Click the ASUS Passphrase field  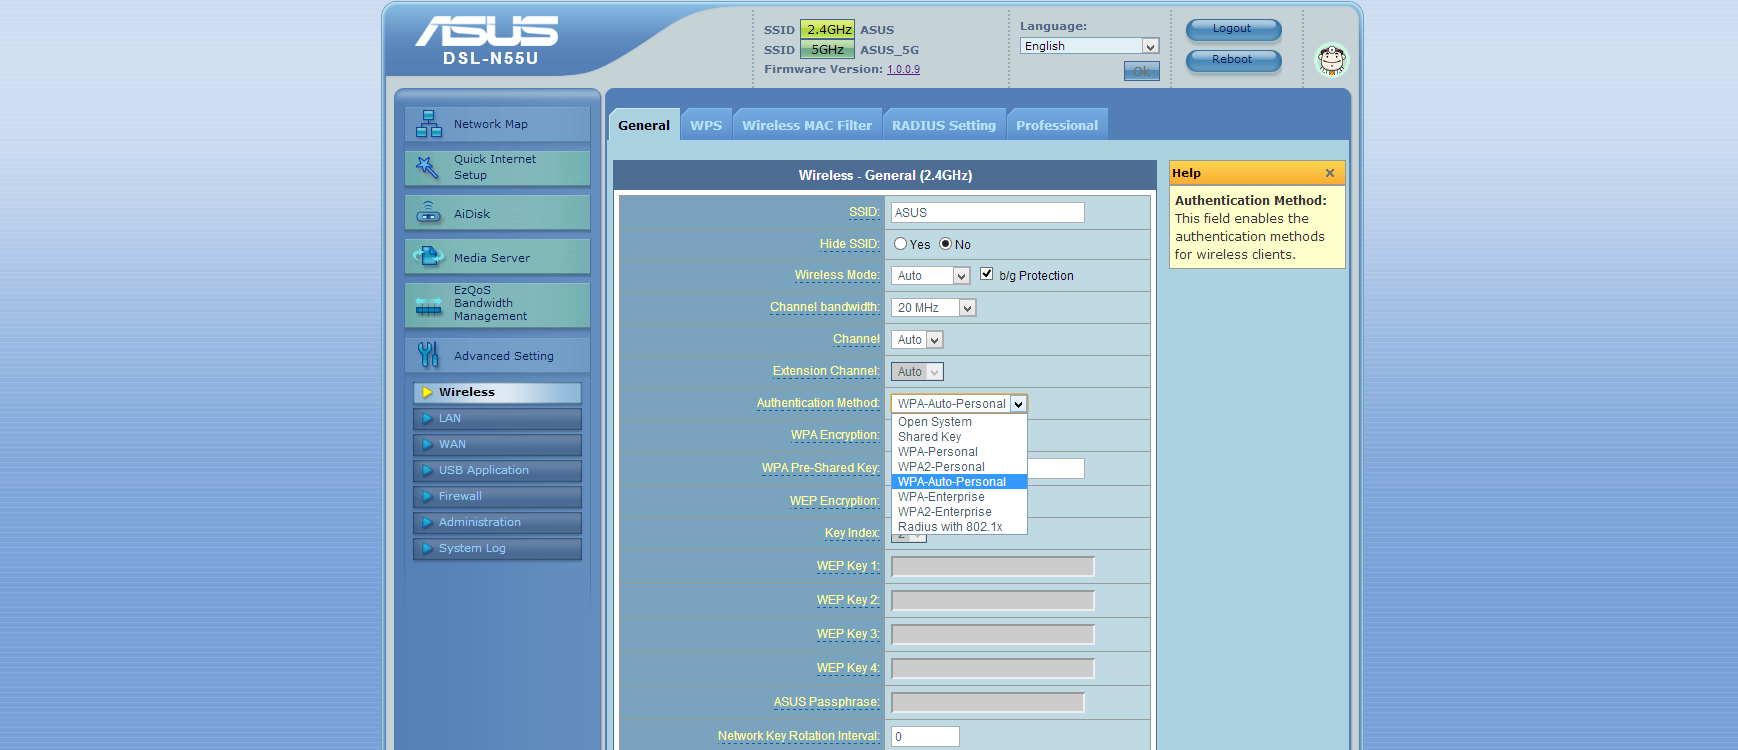coord(988,703)
